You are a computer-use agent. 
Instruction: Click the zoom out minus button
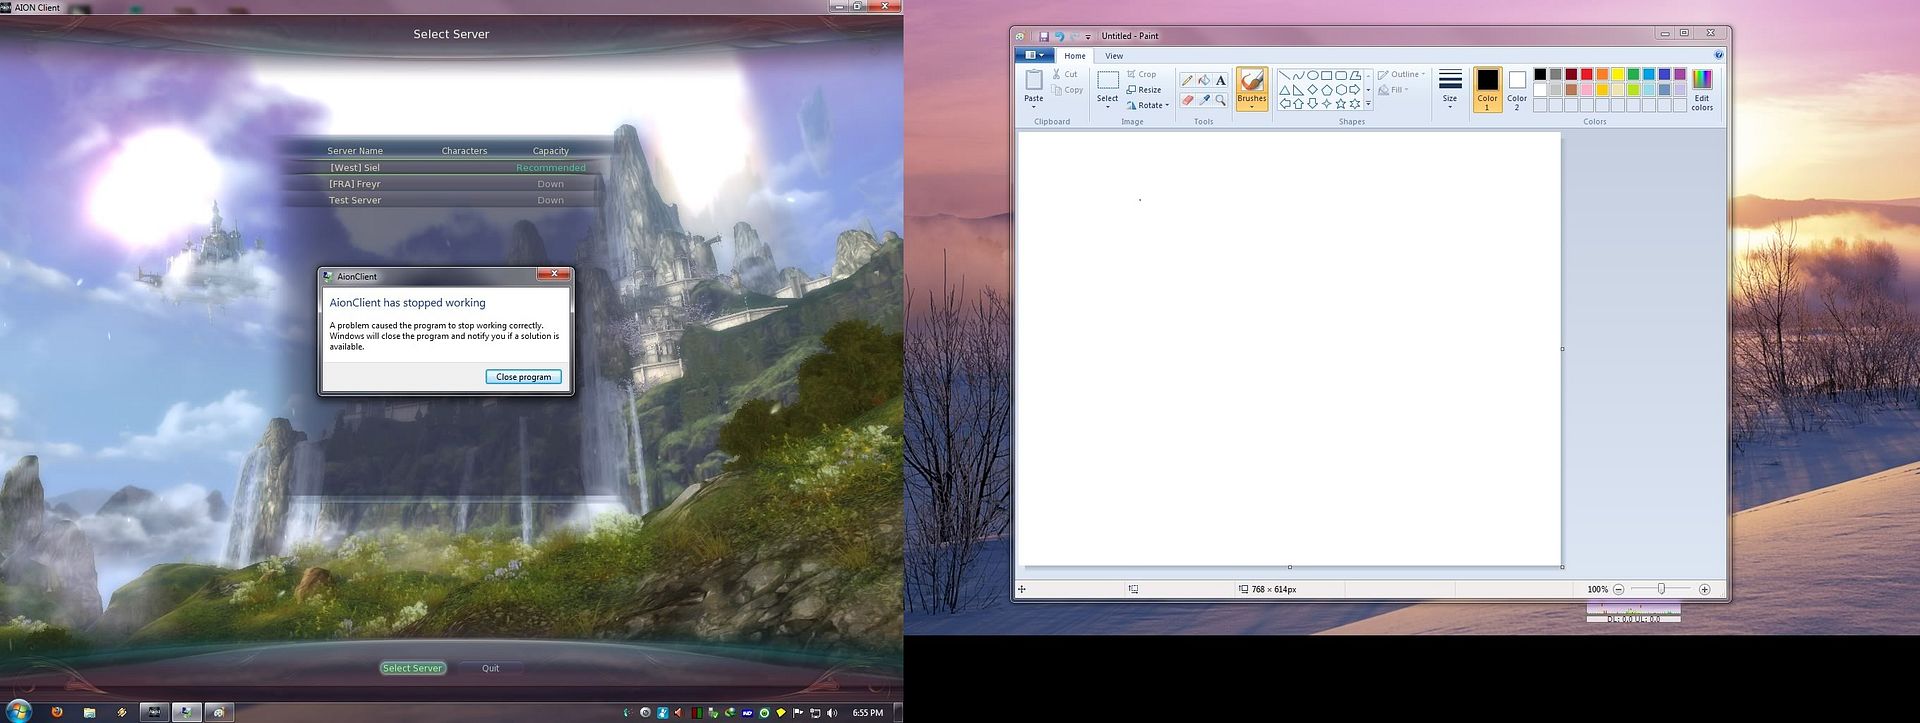1618,589
